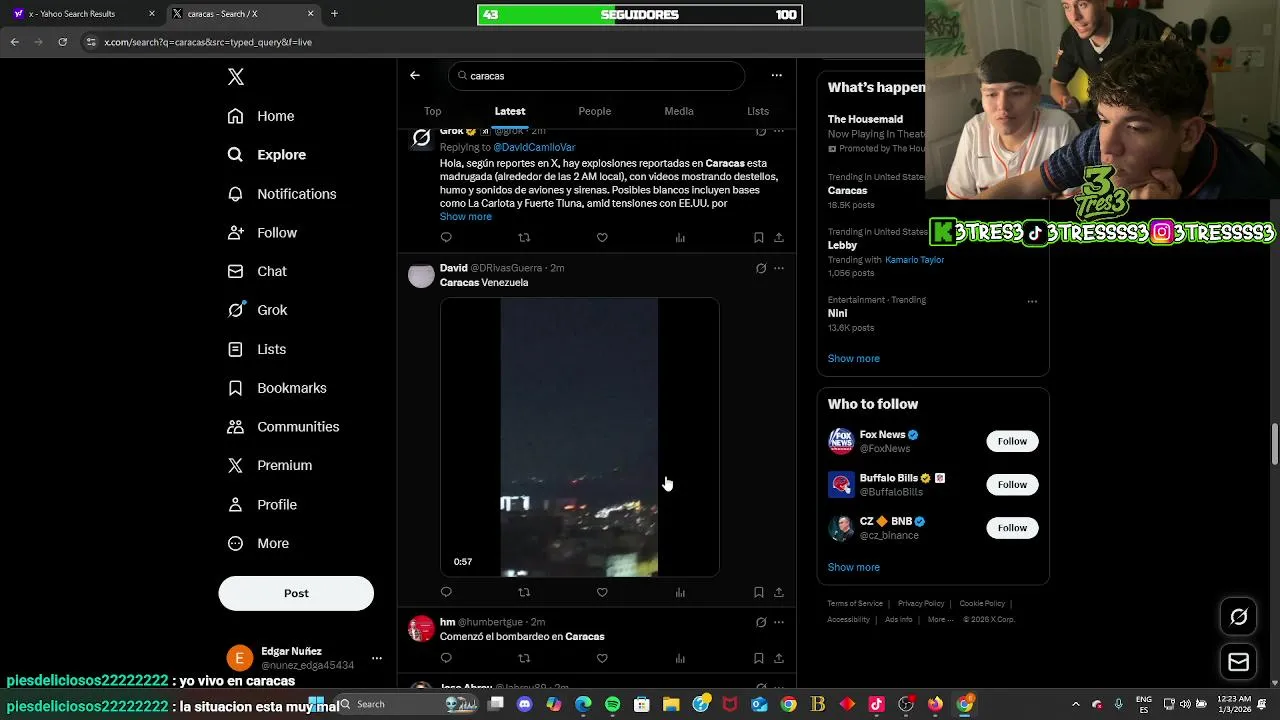Open Chat from the sidebar
The height and width of the screenshot is (720, 1280).
click(257, 271)
